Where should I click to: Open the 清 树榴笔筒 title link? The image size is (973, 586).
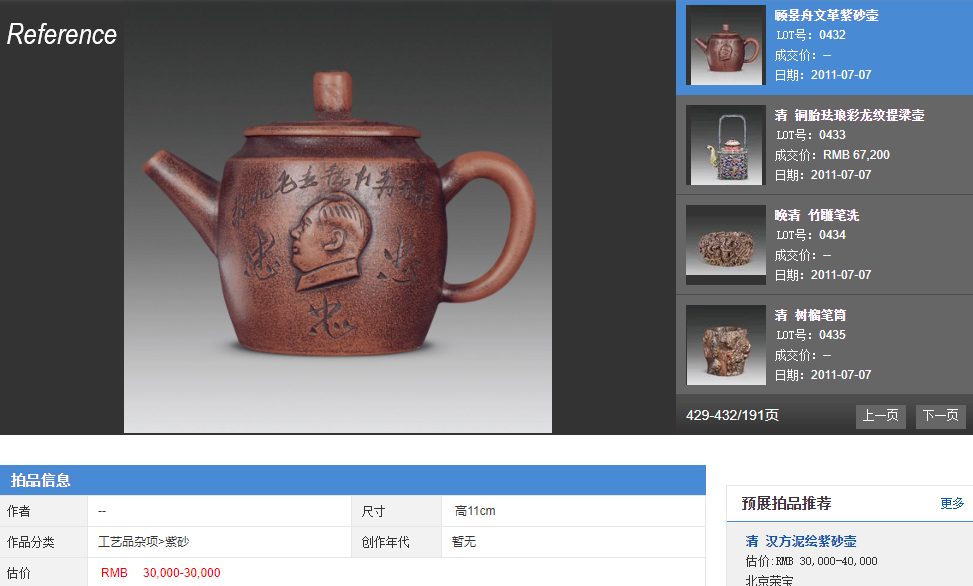pyautogui.click(x=810, y=315)
